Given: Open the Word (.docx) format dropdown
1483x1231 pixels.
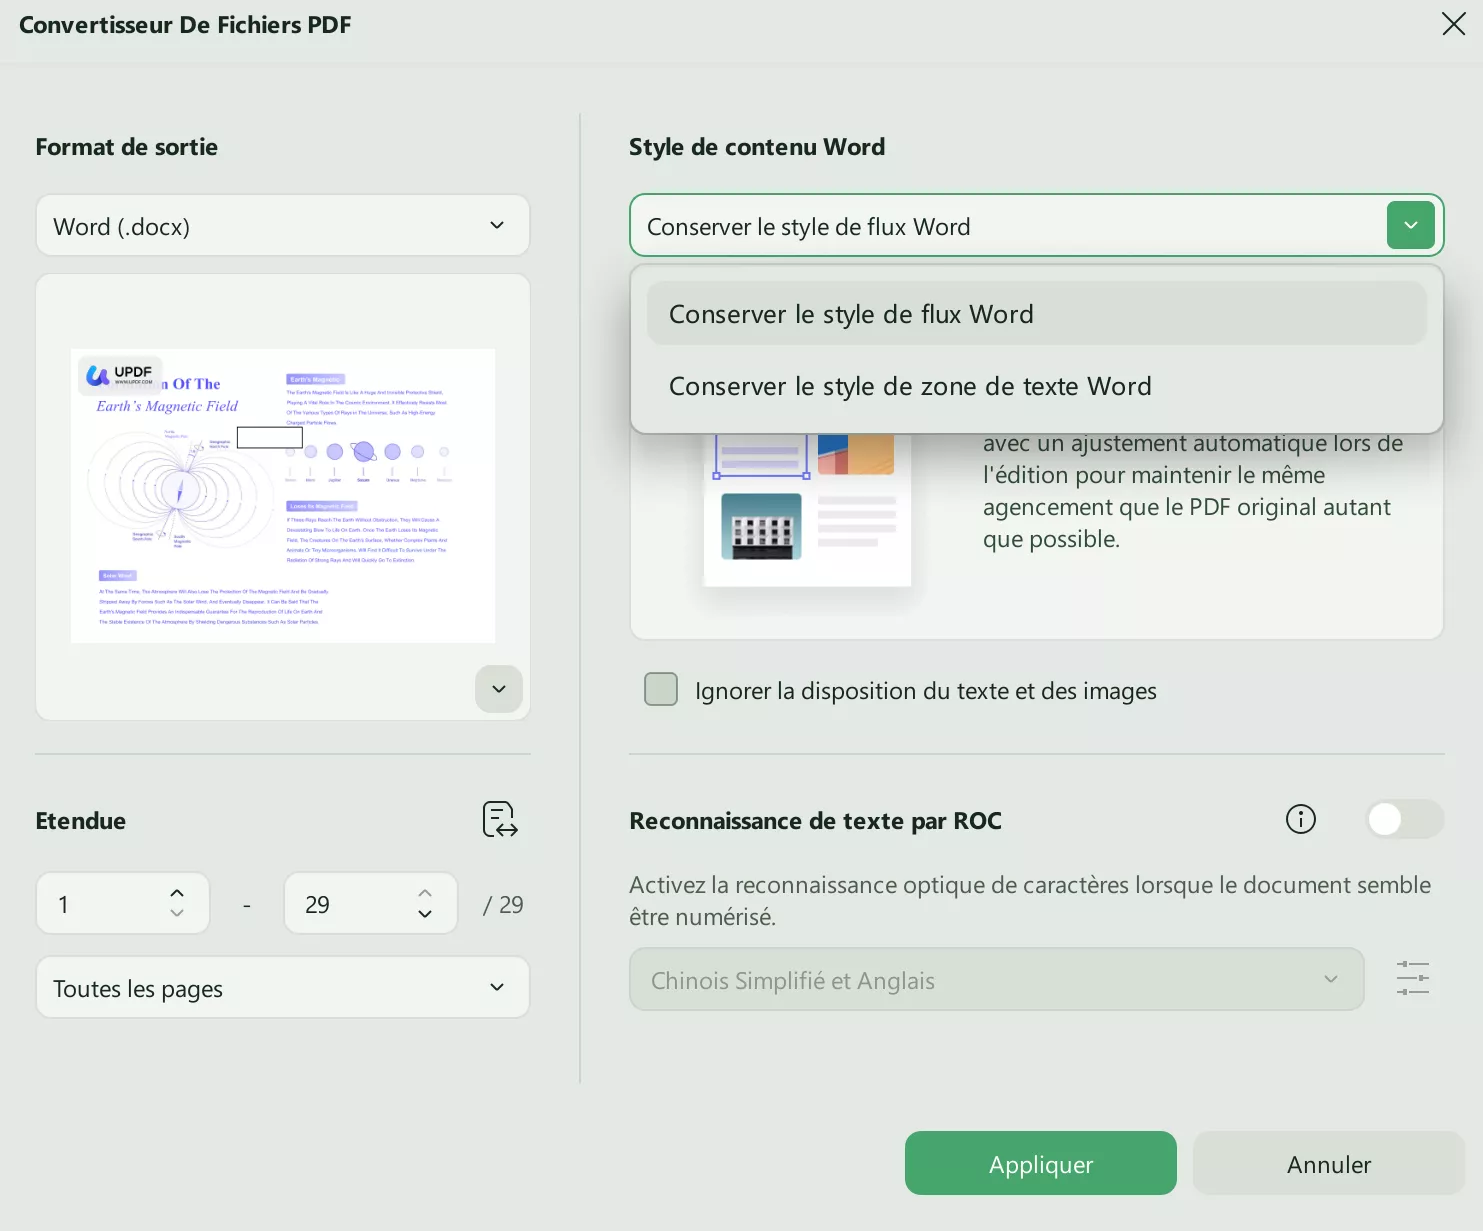Looking at the screenshot, I should pos(283,225).
